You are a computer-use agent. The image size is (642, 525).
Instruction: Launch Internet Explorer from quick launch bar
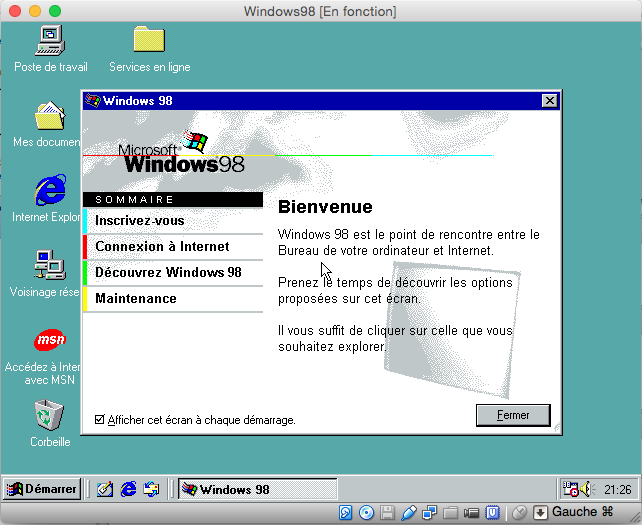(128, 489)
